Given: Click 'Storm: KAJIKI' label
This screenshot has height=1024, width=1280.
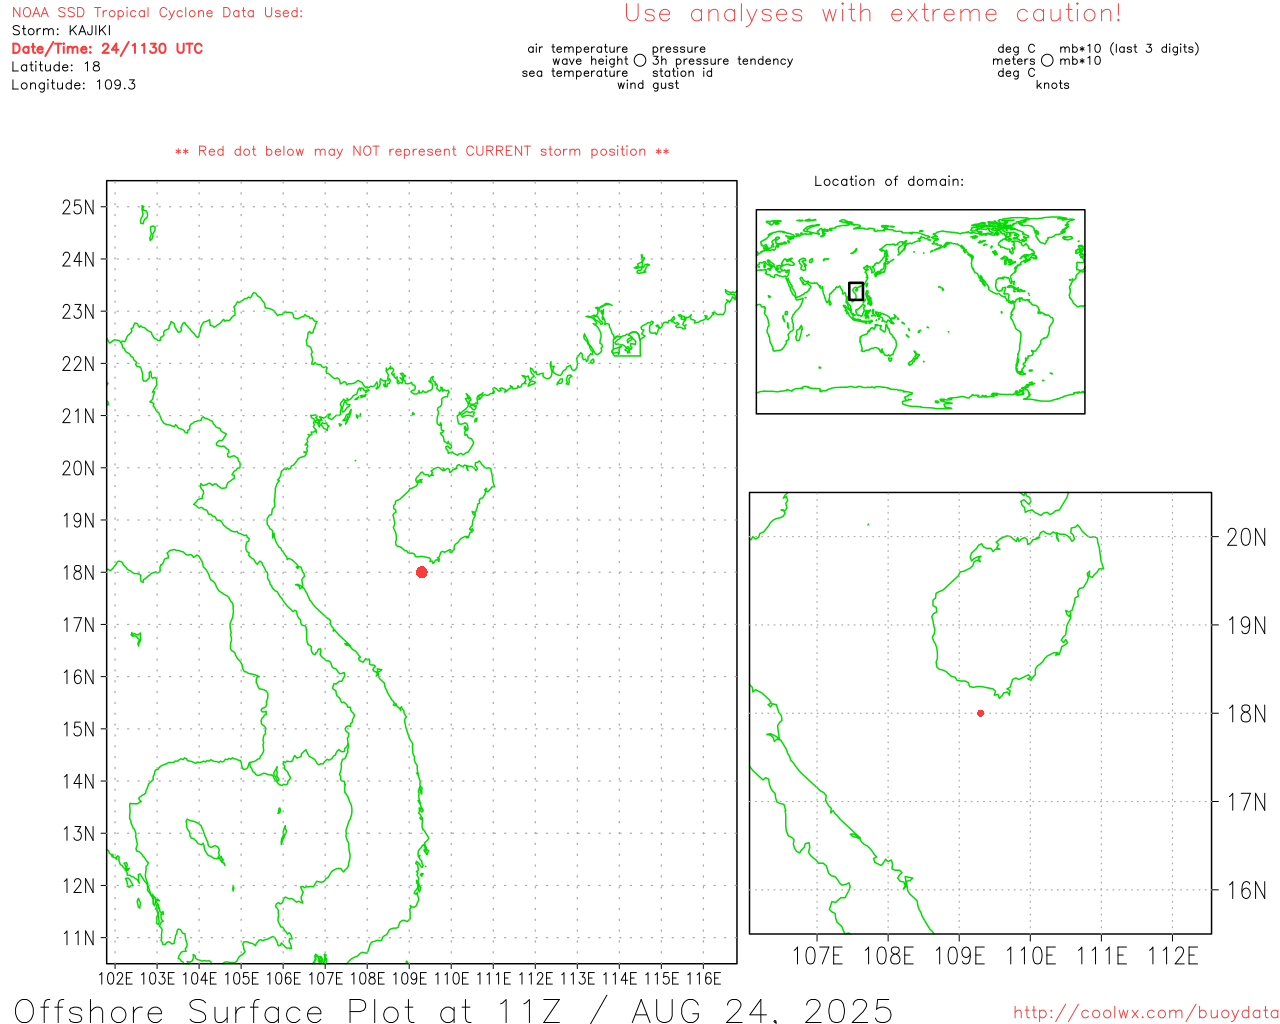Looking at the screenshot, I should click(x=61, y=31).
